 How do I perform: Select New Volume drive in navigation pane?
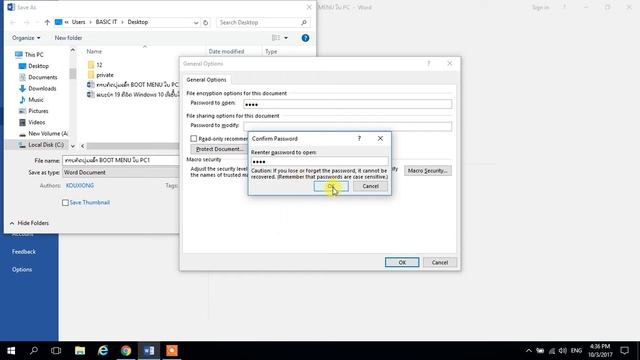click(43, 133)
